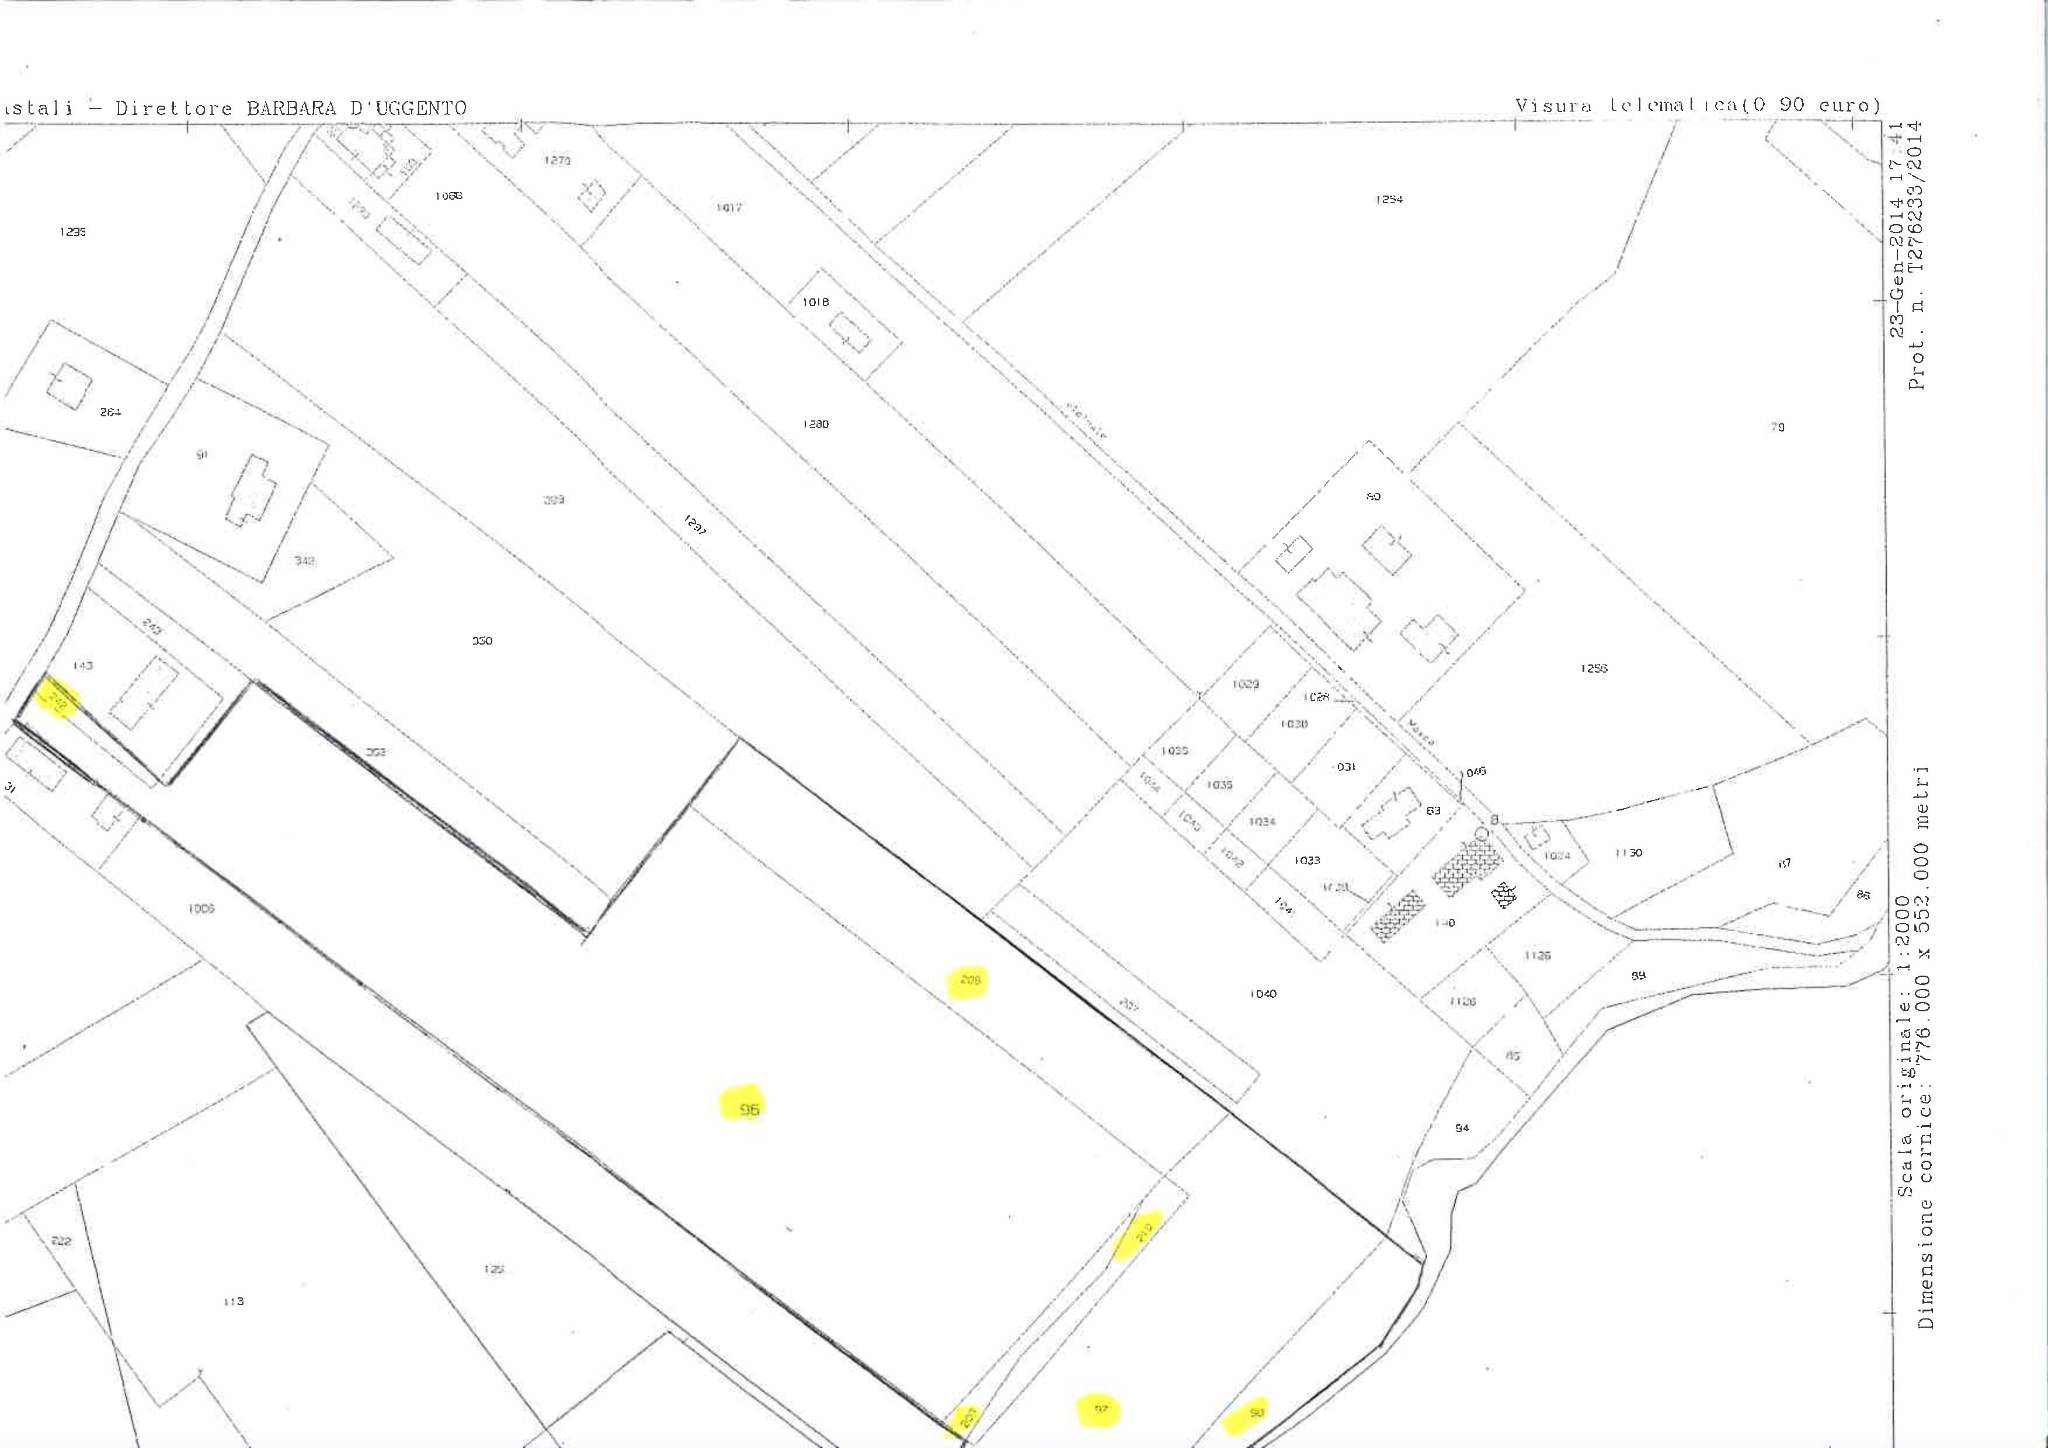Select the building footprint in parcel 63
Image resolution: width=2048 pixels, height=1448 pixels.
[x=1390, y=813]
